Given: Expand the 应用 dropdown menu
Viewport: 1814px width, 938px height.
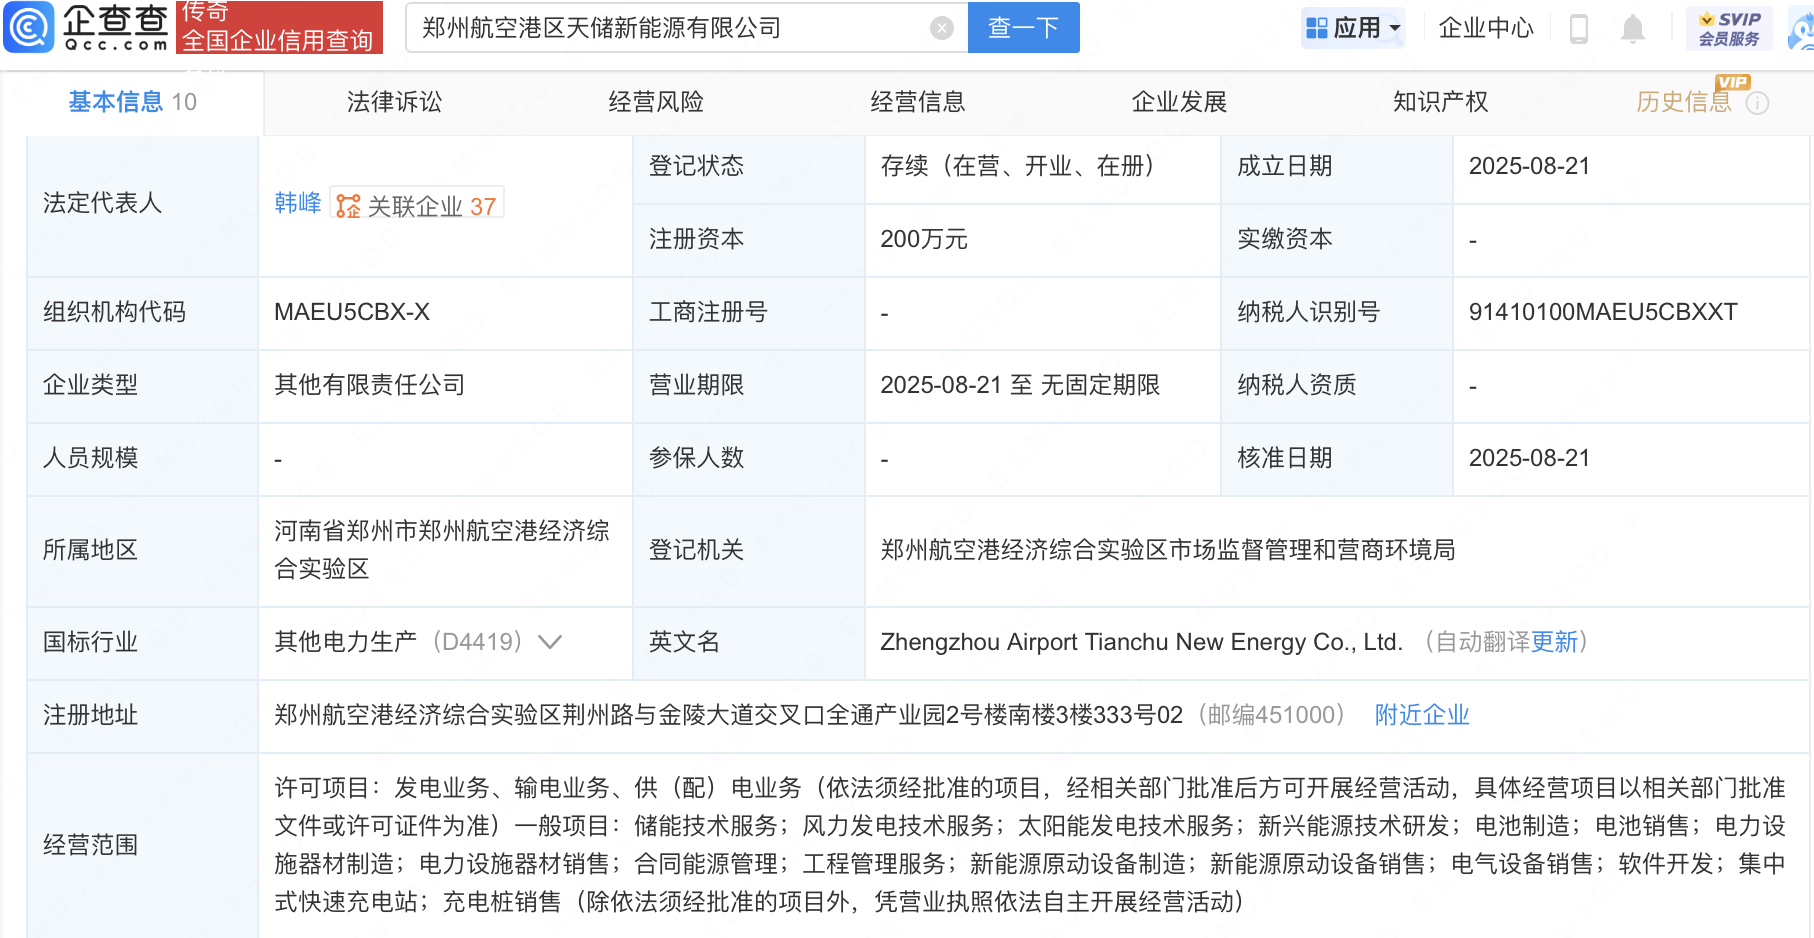Looking at the screenshot, I should (x=1395, y=28).
